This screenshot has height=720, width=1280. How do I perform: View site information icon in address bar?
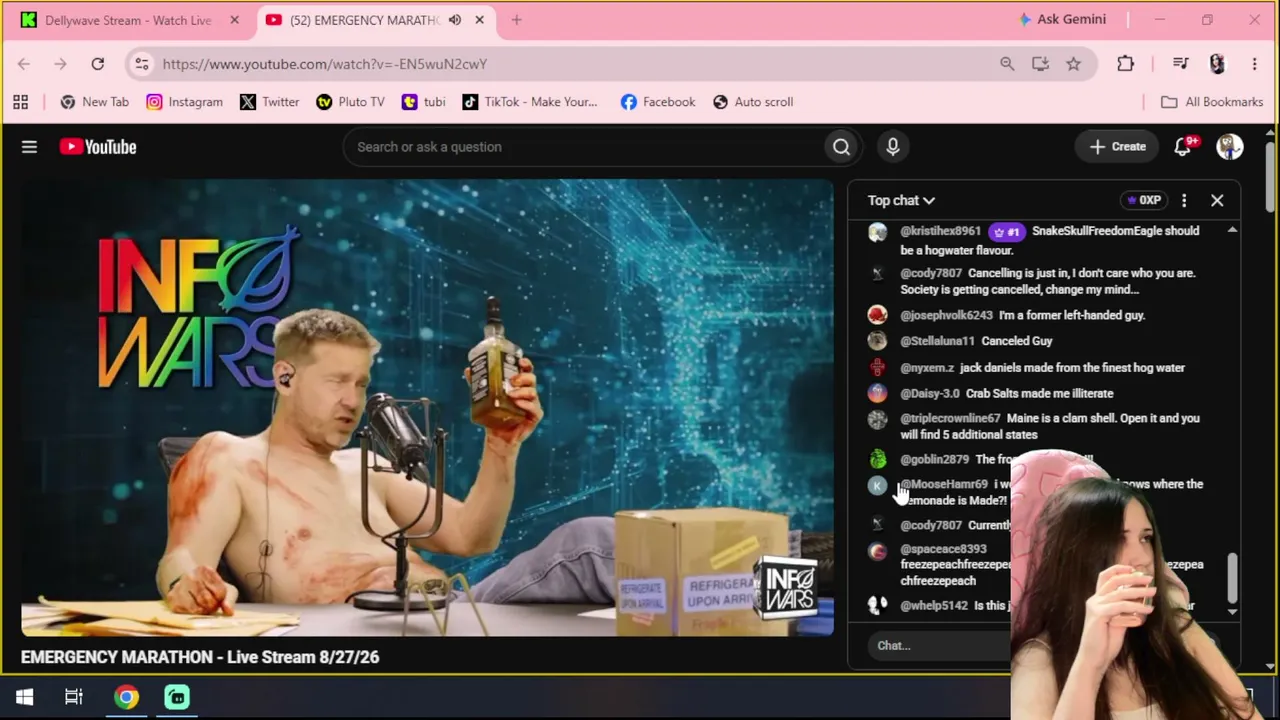click(142, 64)
